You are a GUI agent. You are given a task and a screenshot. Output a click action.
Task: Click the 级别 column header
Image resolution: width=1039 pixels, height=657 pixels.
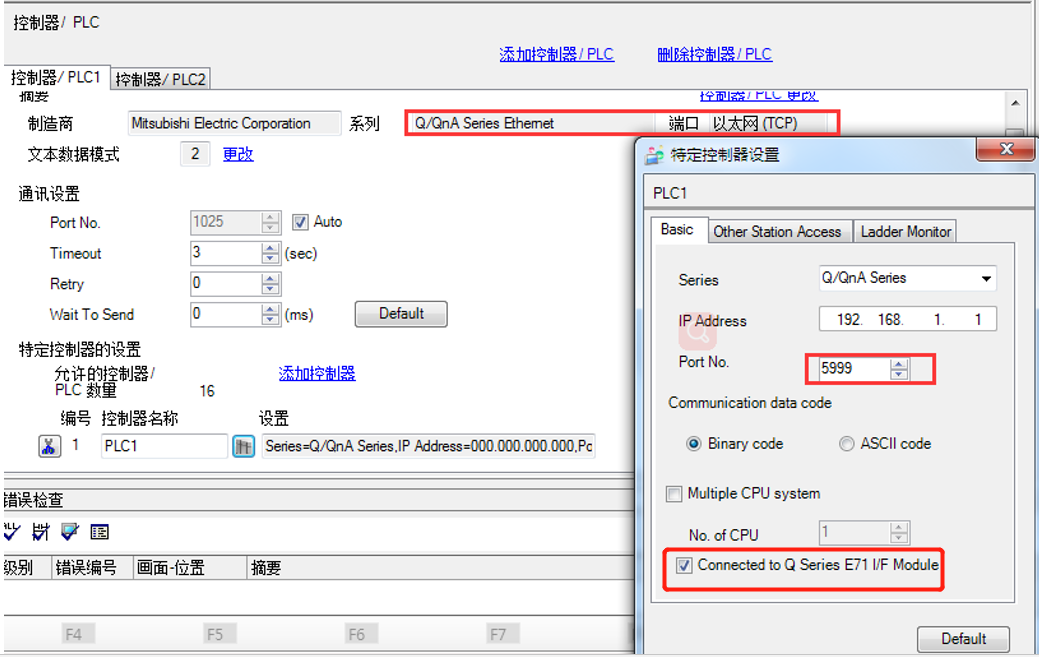[27, 568]
